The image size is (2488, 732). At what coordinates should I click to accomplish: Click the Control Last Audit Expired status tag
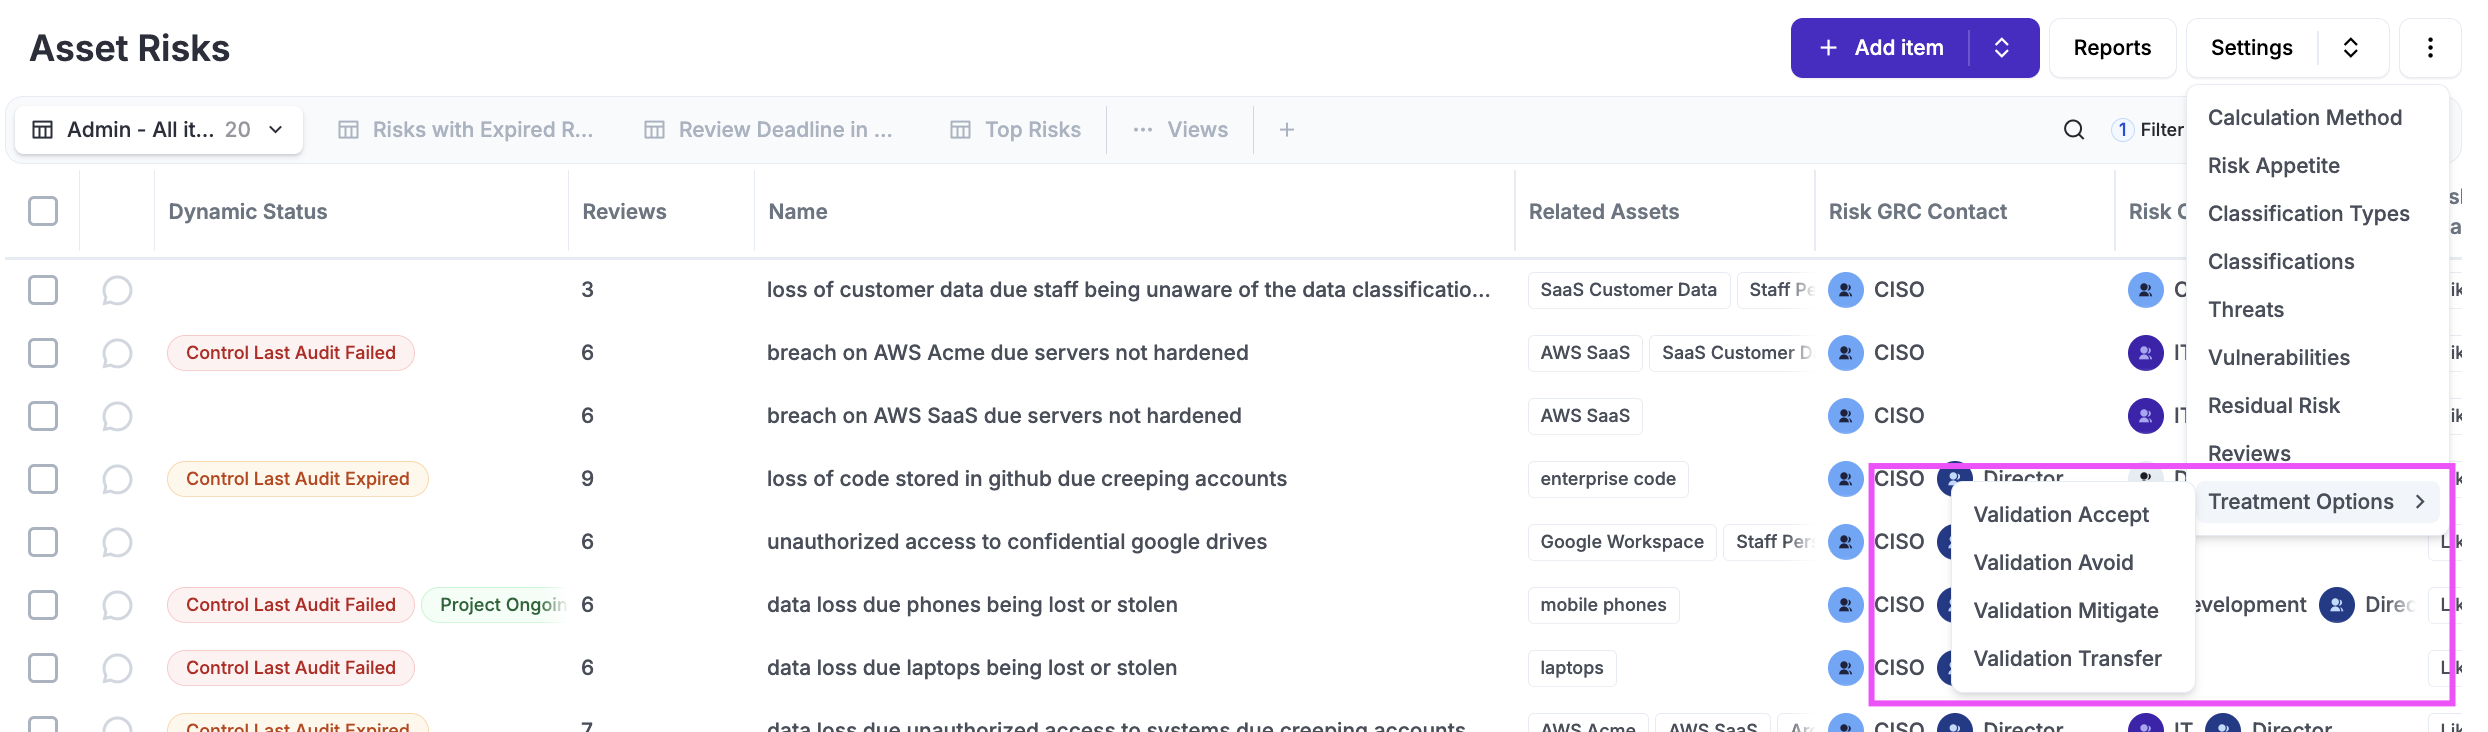(x=297, y=479)
